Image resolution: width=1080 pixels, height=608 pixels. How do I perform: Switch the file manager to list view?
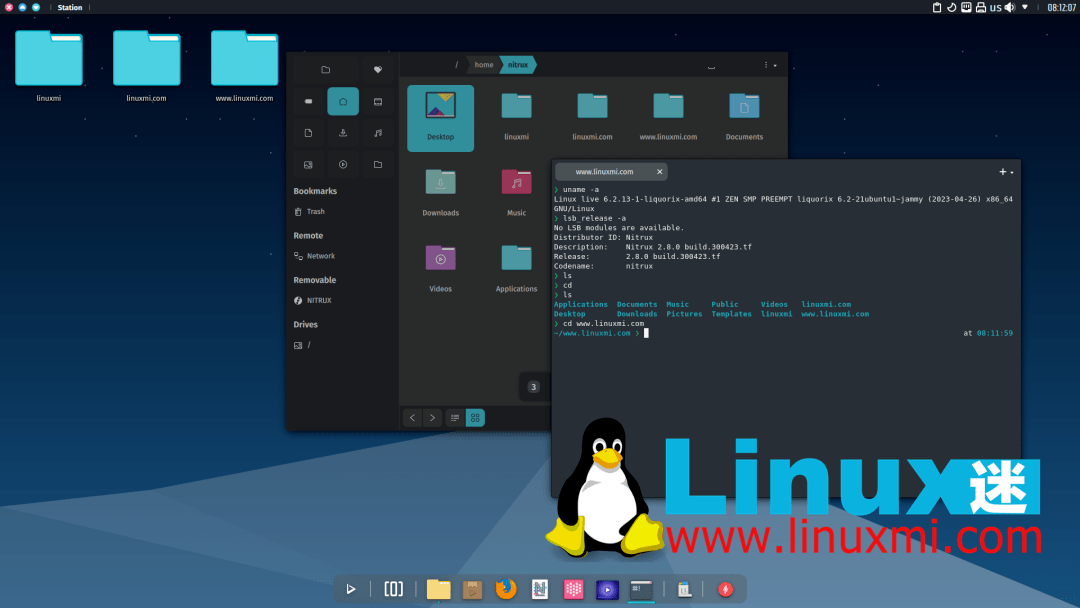click(454, 417)
